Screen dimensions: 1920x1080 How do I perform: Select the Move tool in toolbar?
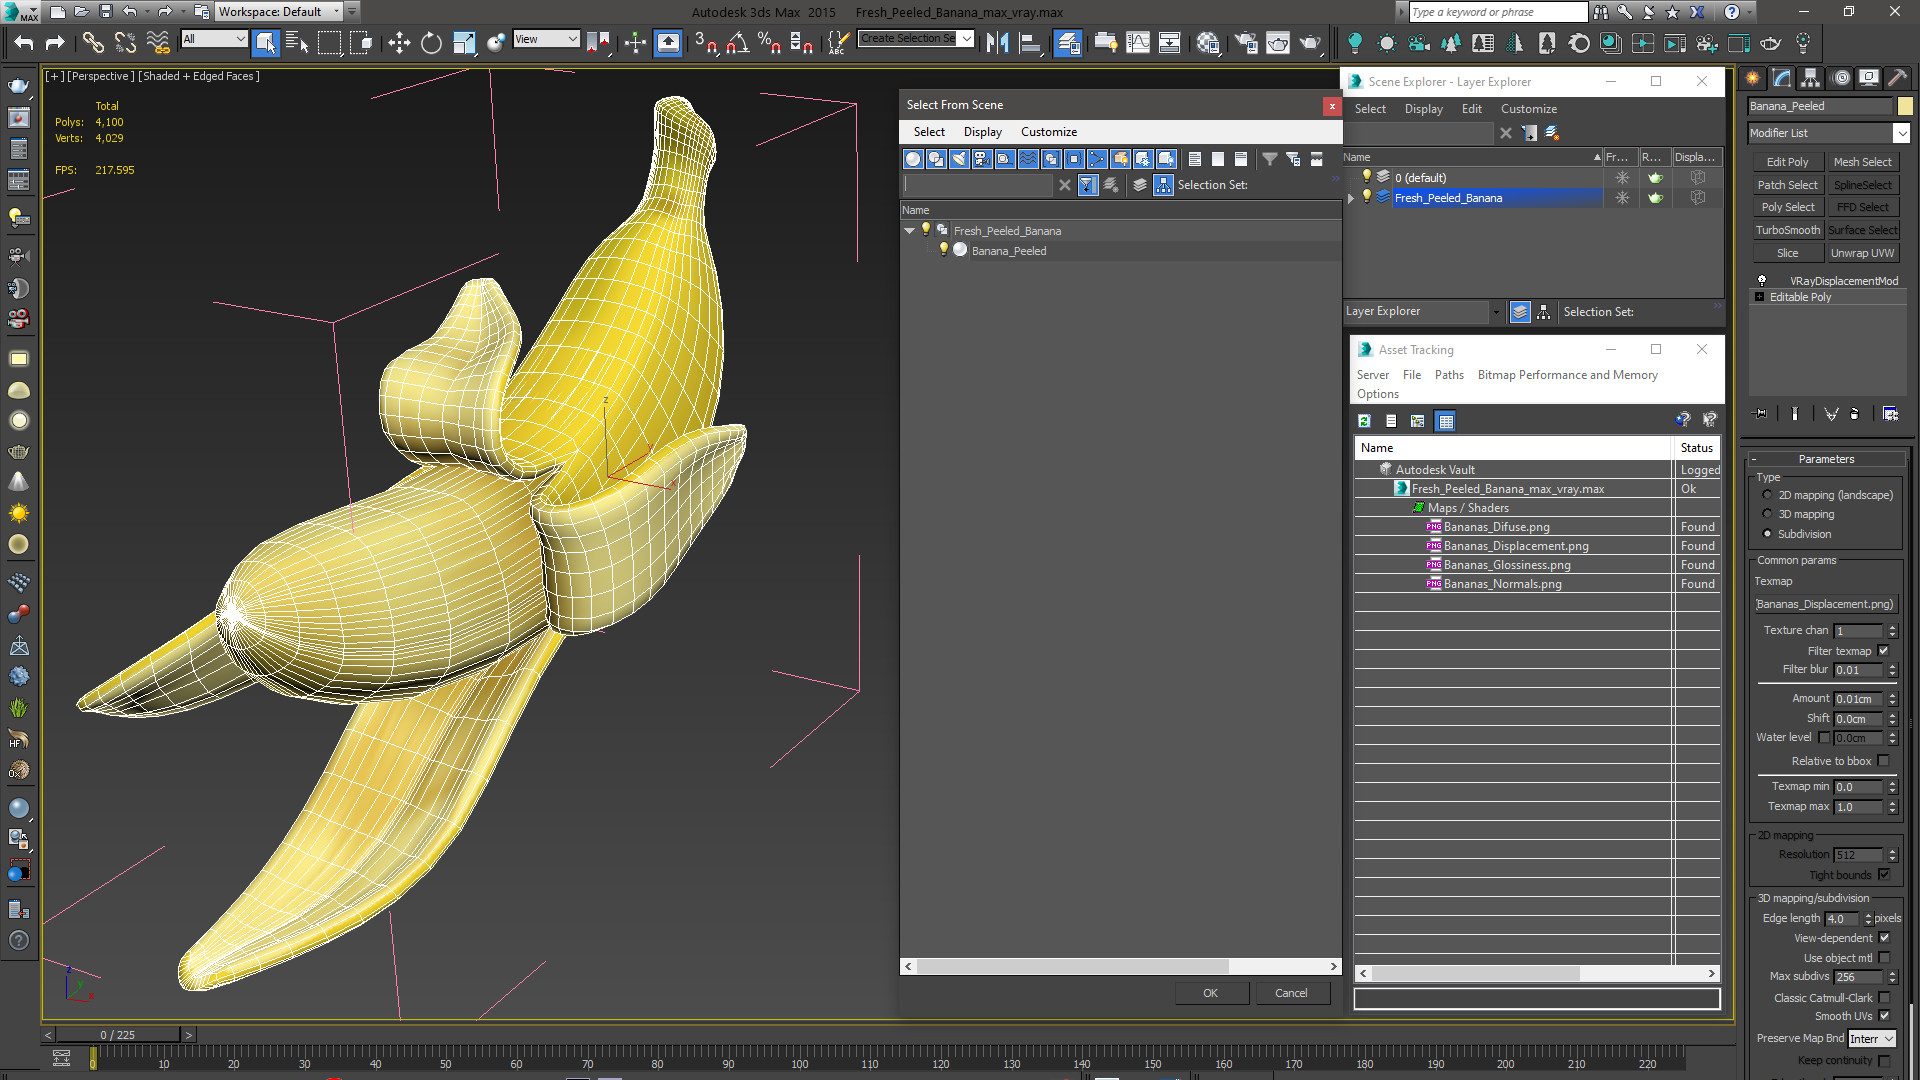pos(400,44)
